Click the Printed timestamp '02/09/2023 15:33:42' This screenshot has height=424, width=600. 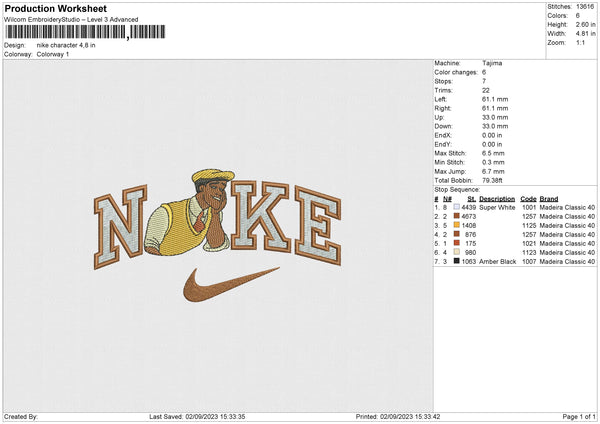coord(410,416)
